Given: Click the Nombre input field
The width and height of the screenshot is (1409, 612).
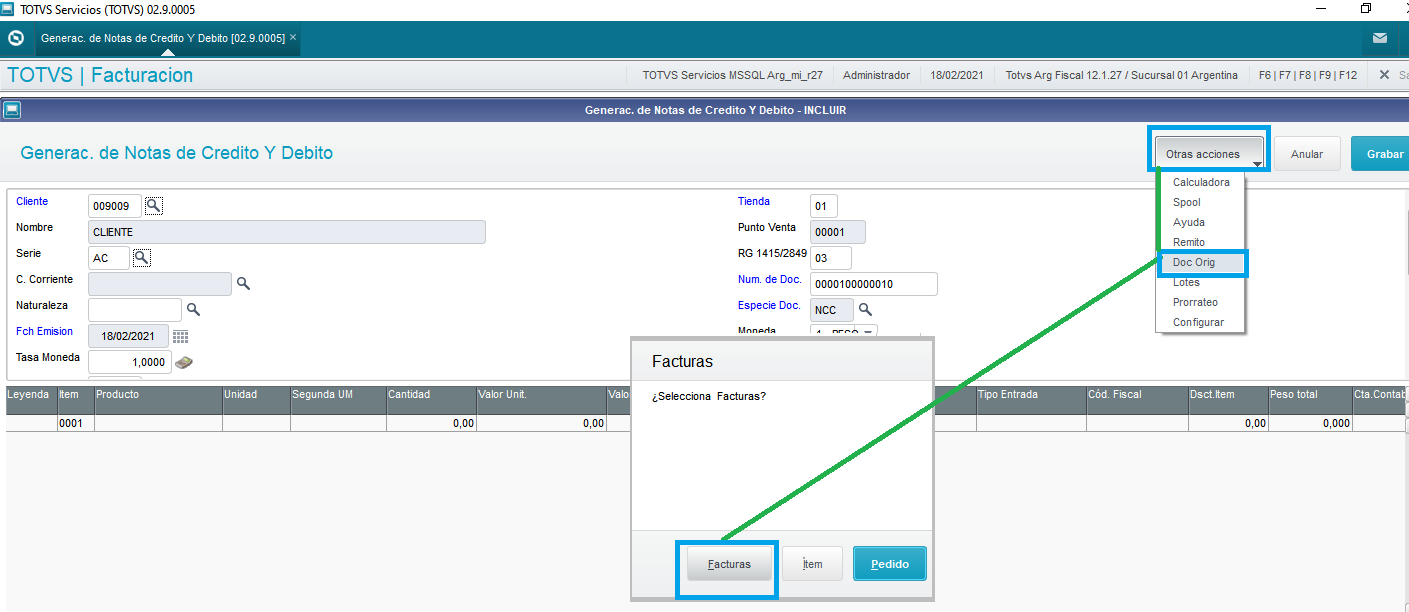Looking at the screenshot, I should (287, 232).
